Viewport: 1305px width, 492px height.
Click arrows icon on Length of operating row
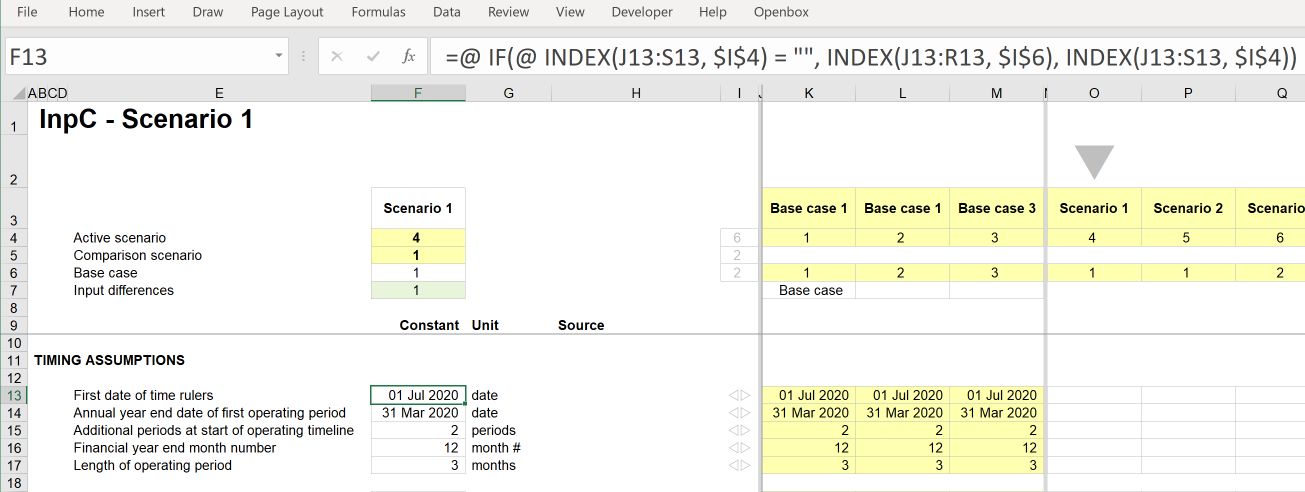[x=739, y=465]
